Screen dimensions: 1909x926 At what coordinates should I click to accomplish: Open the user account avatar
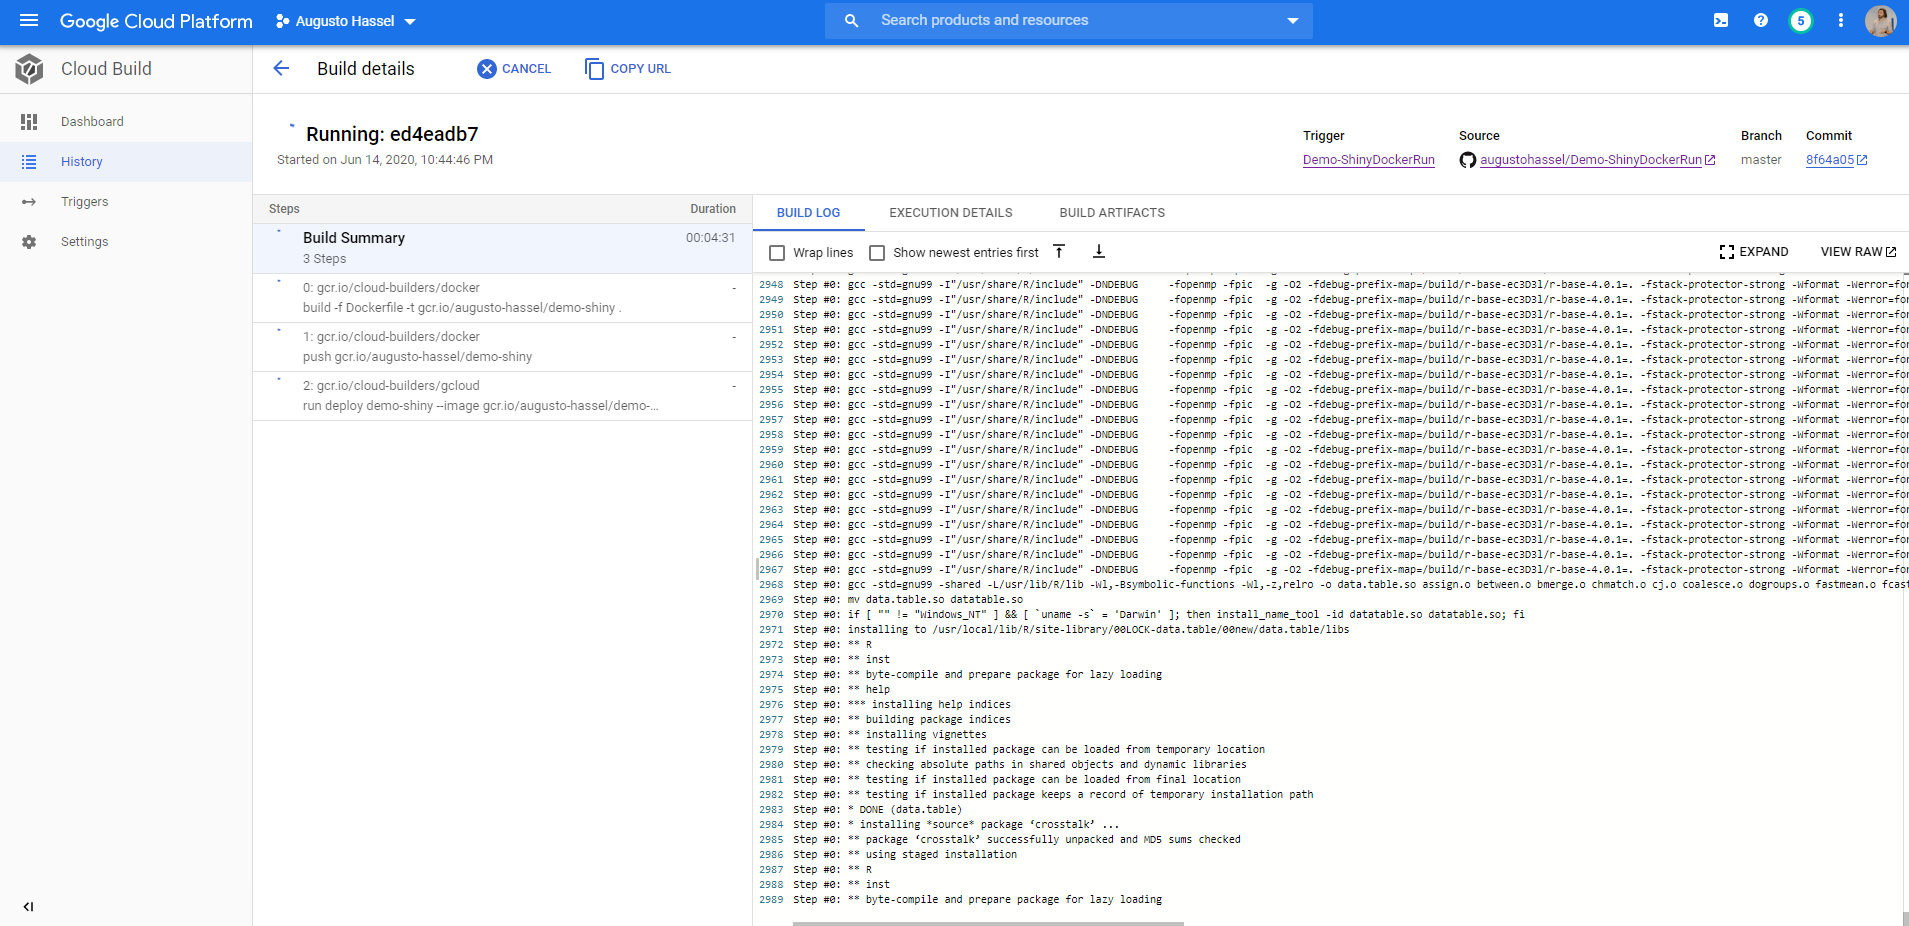click(1880, 20)
